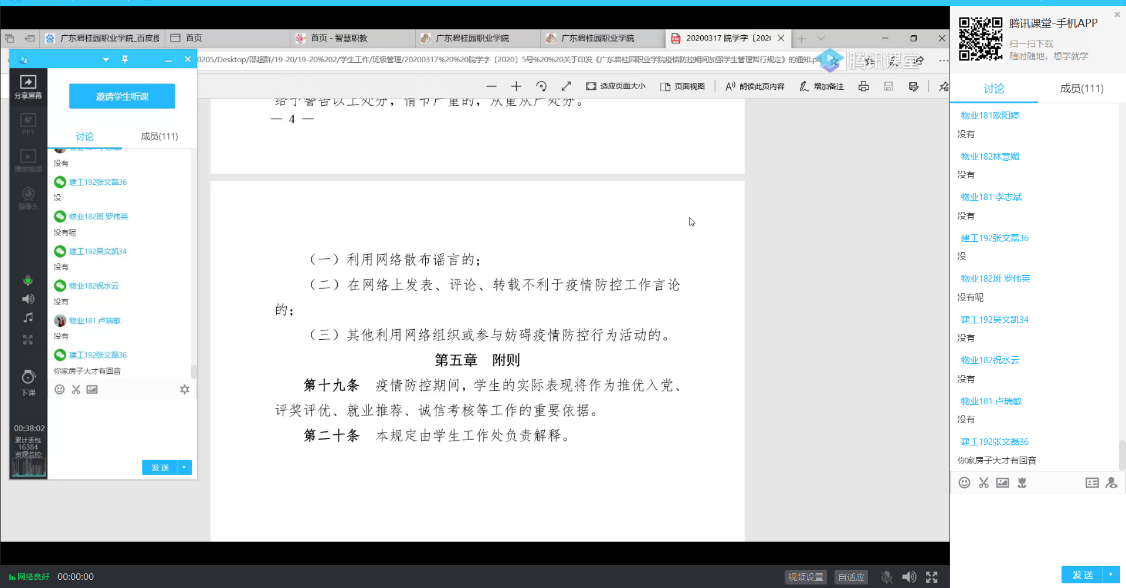Click the 邀请学生听课 button
The height and width of the screenshot is (588, 1126).
[x=122, y=96]
